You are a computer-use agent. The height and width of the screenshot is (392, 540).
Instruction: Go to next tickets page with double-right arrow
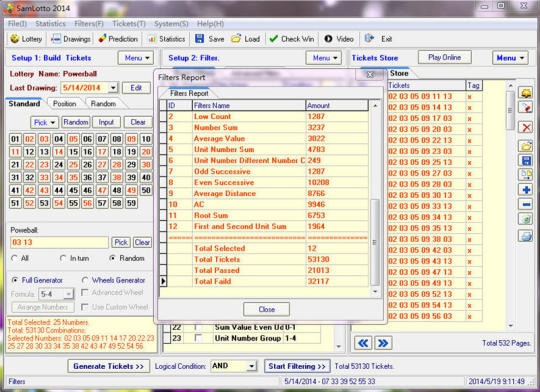pos(383,343)
